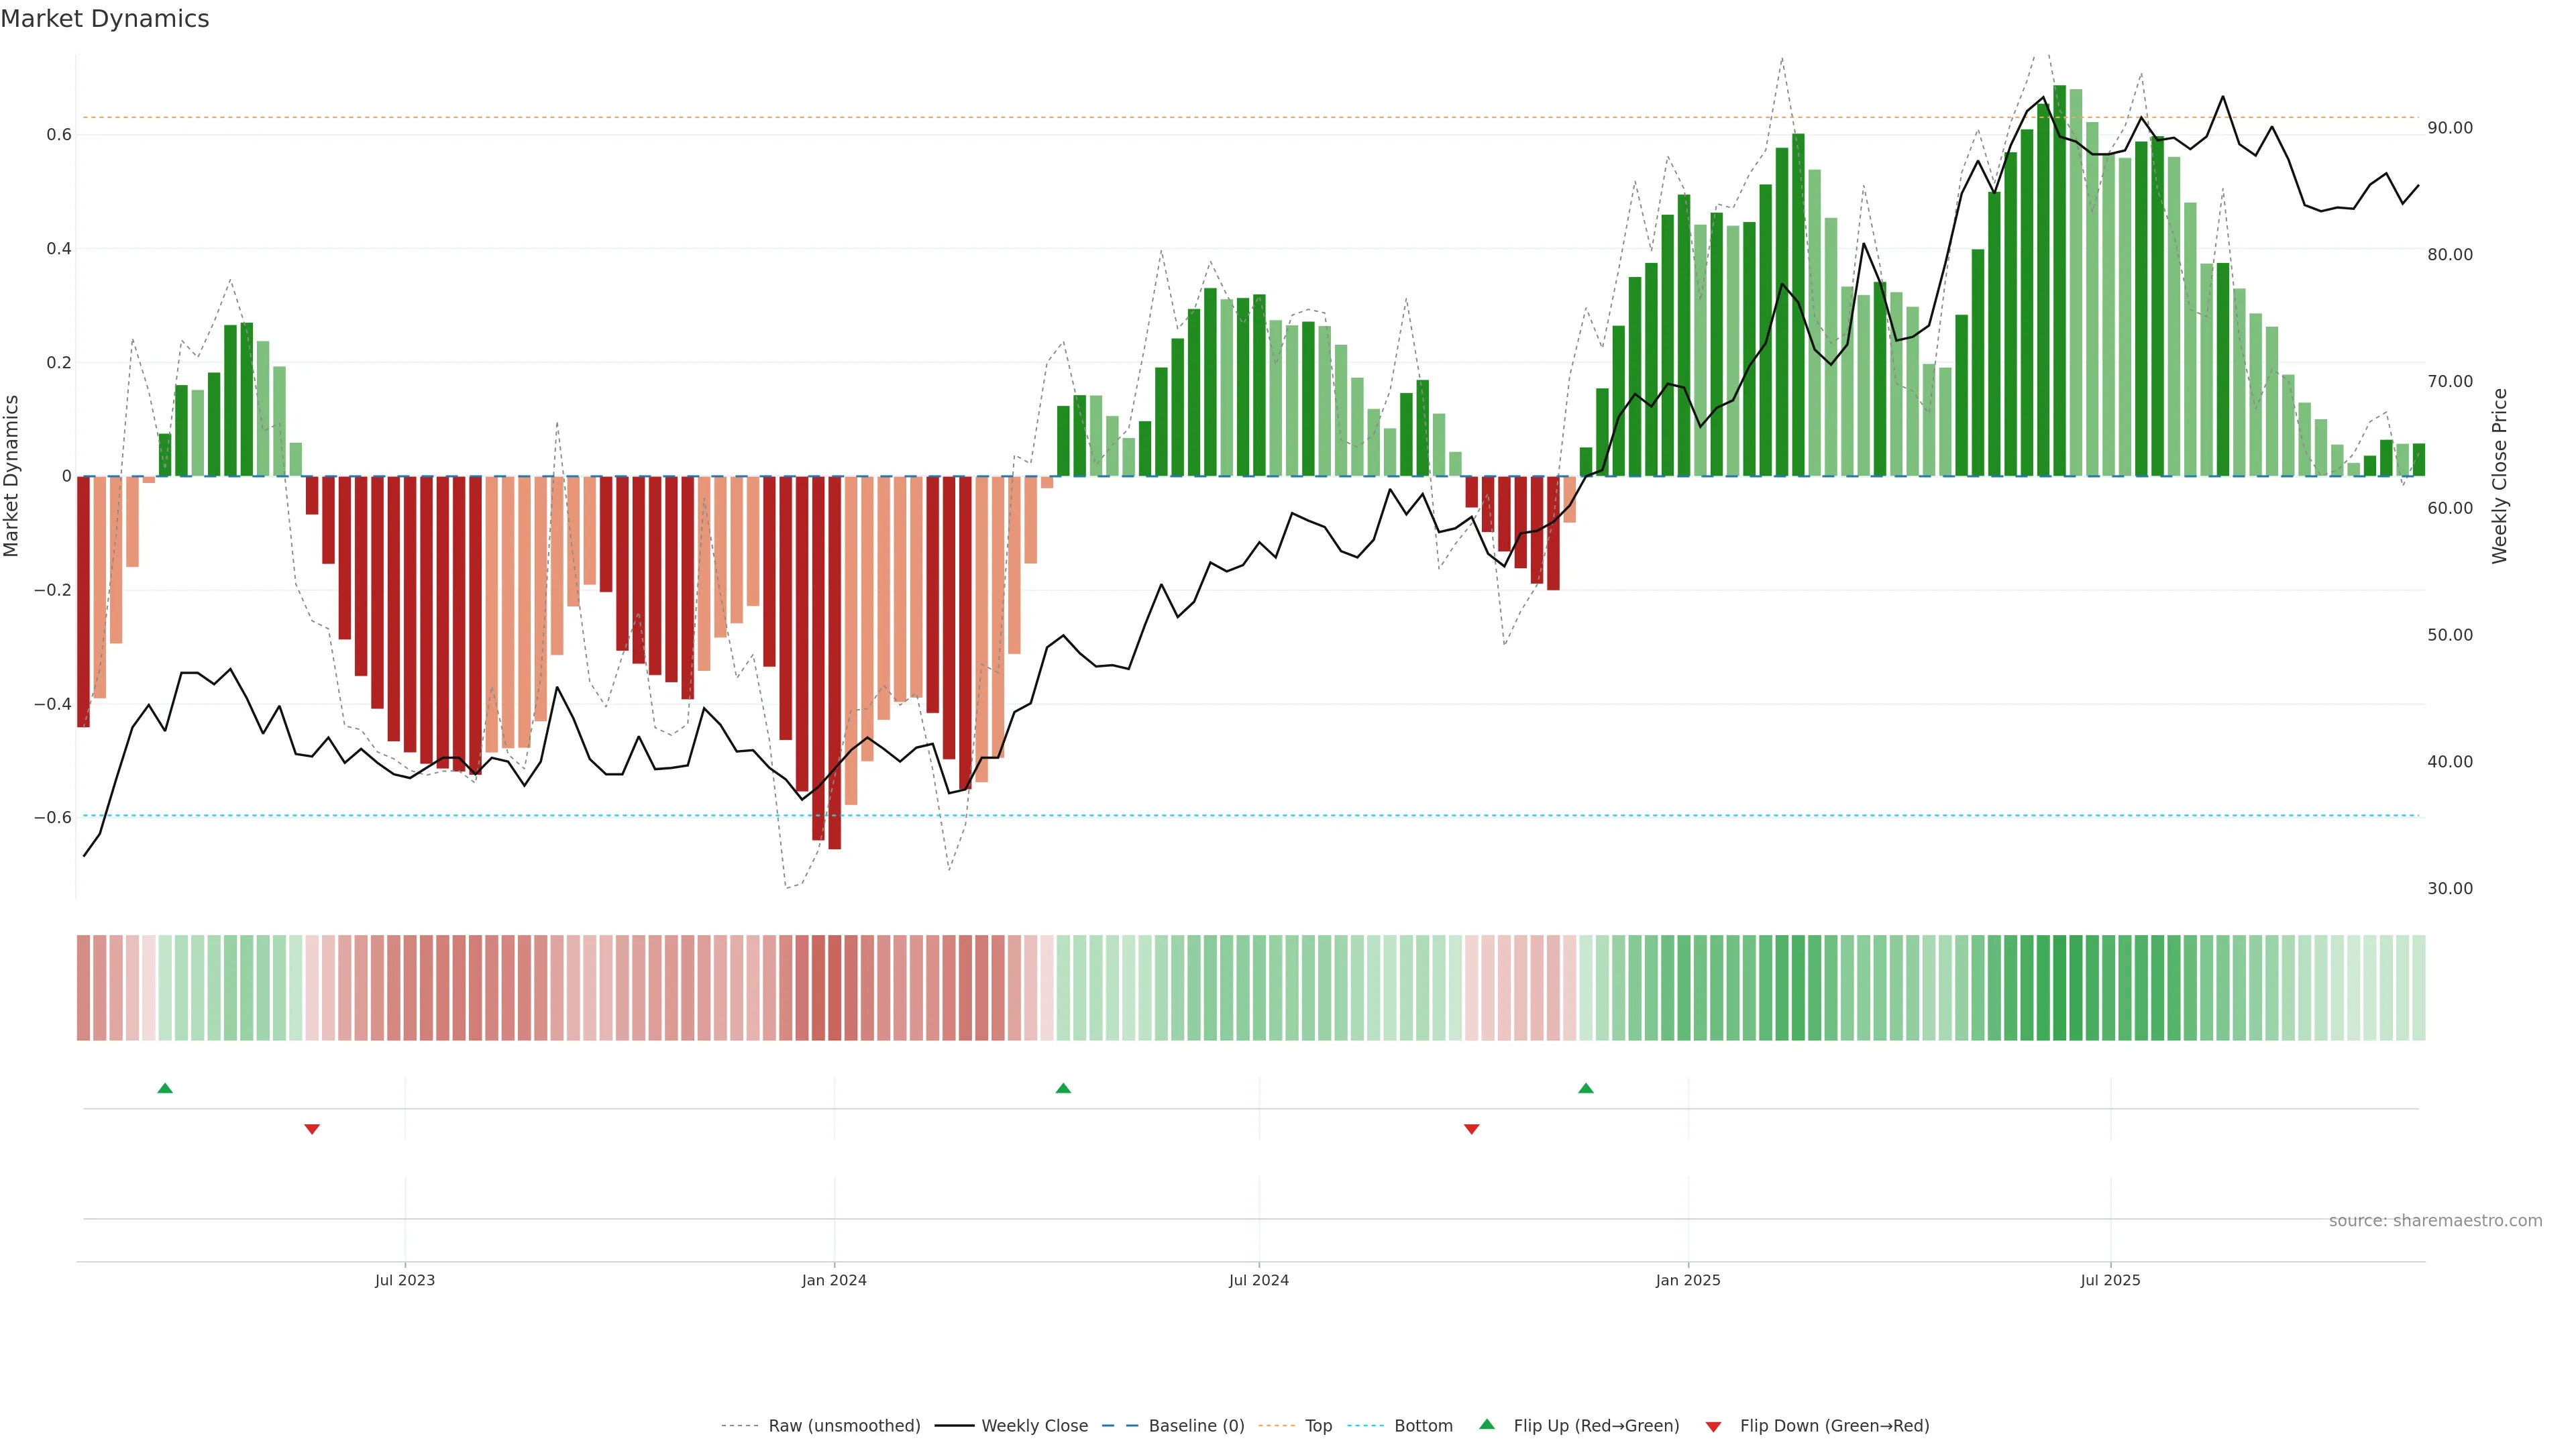Image resolution: width=2576 pixels, height=1449 pixels.
Task: Click the red flip-down triangle before Jul 2023
Action: pos(312,1129)
